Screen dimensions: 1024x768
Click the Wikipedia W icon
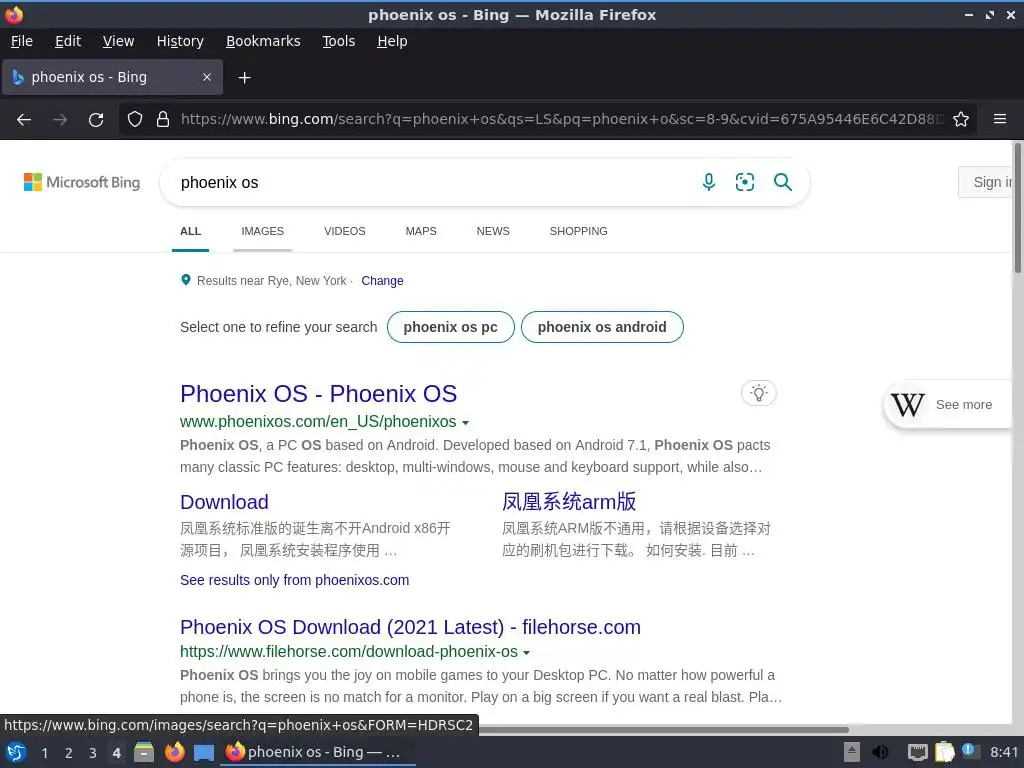point(908,405)
